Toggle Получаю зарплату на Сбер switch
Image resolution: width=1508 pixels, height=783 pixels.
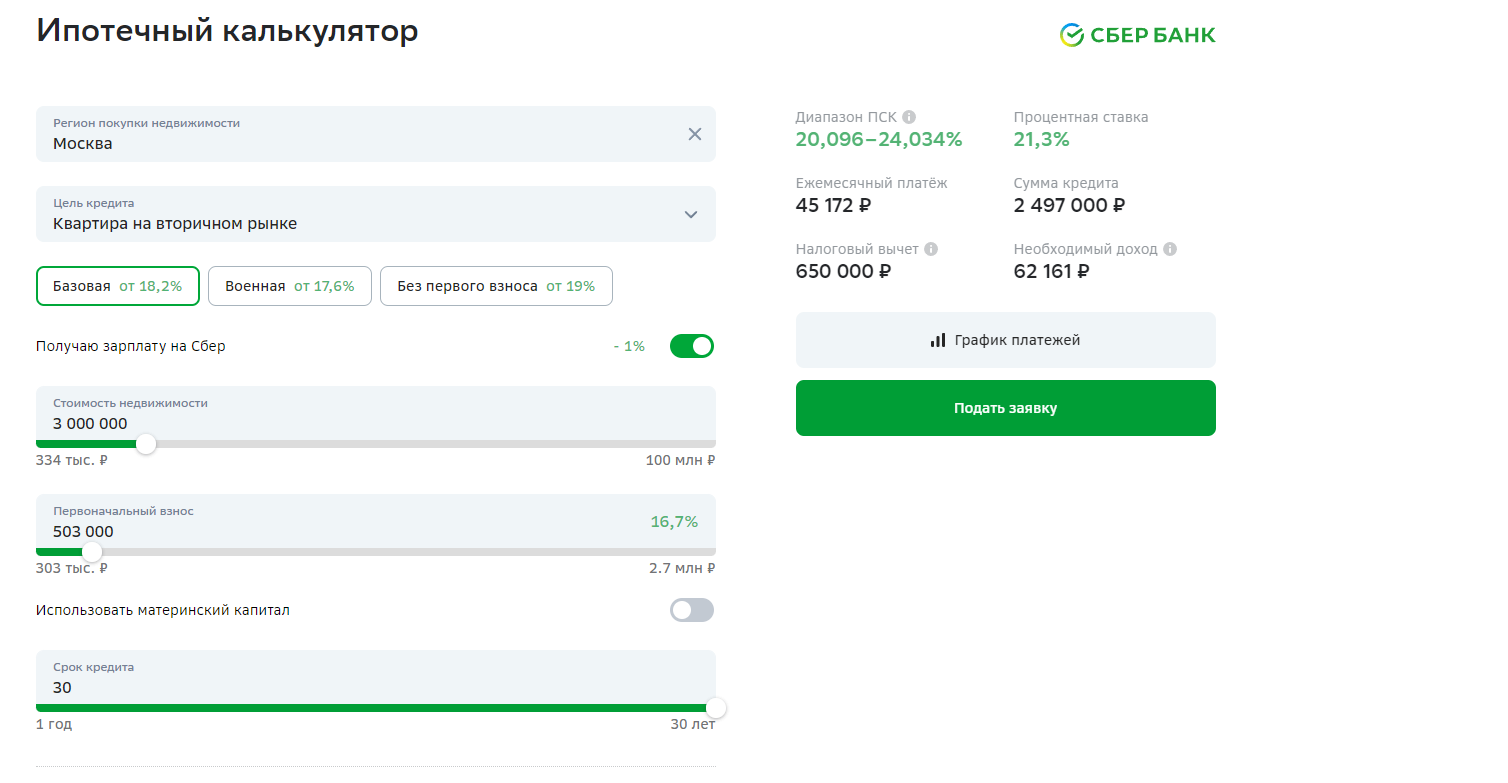692,346
